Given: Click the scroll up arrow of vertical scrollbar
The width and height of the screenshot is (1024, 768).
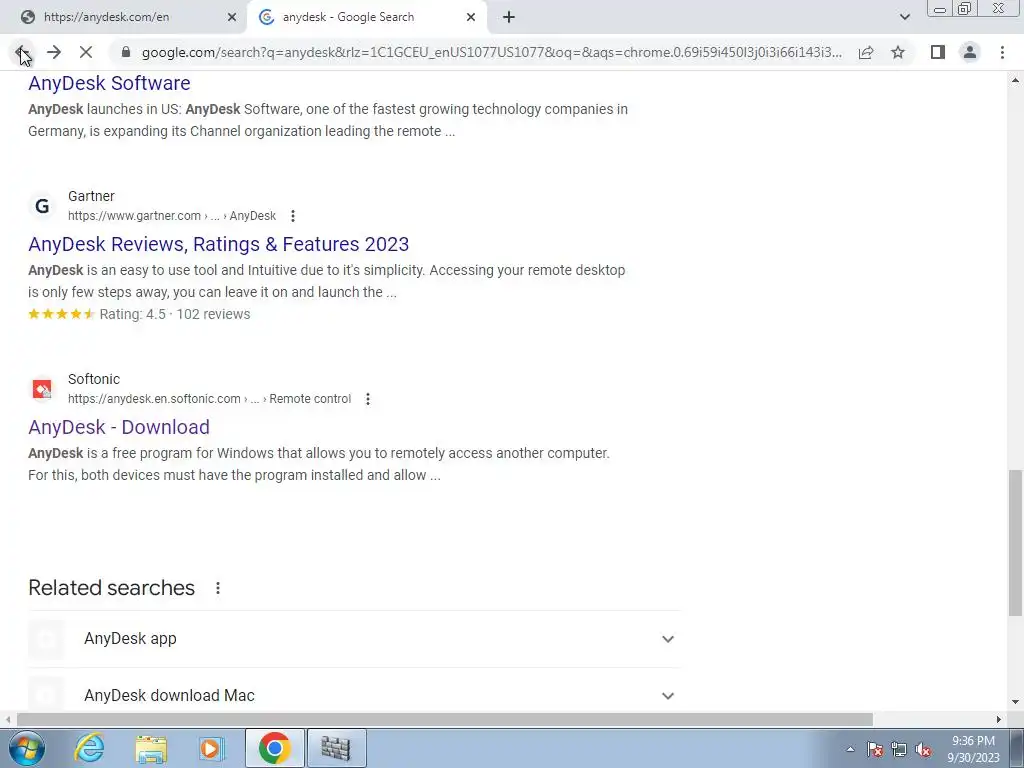Looking at the screenshot, I should pyautogui.click(x=1015, y=80).
